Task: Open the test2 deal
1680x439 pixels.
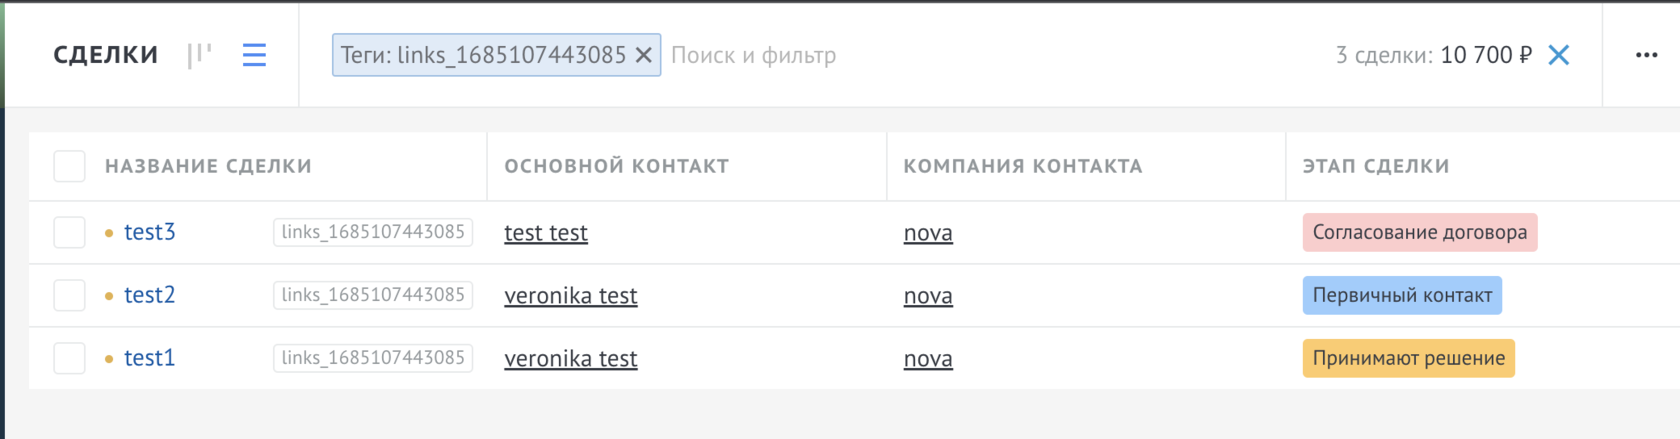Action: tap(149, 295)
